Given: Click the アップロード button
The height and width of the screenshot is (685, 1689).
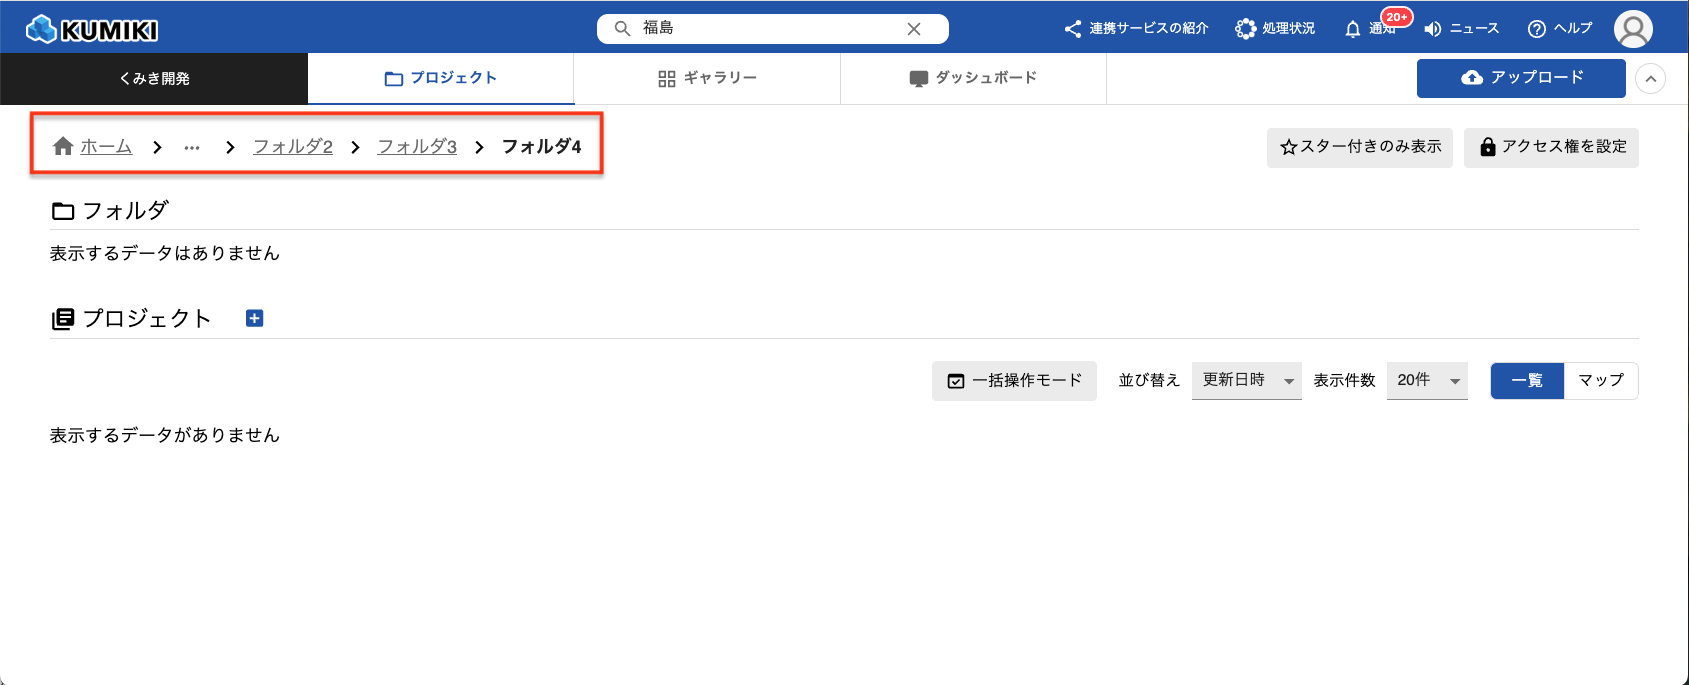Looking at the screenshot, I should click(1521, 78).
